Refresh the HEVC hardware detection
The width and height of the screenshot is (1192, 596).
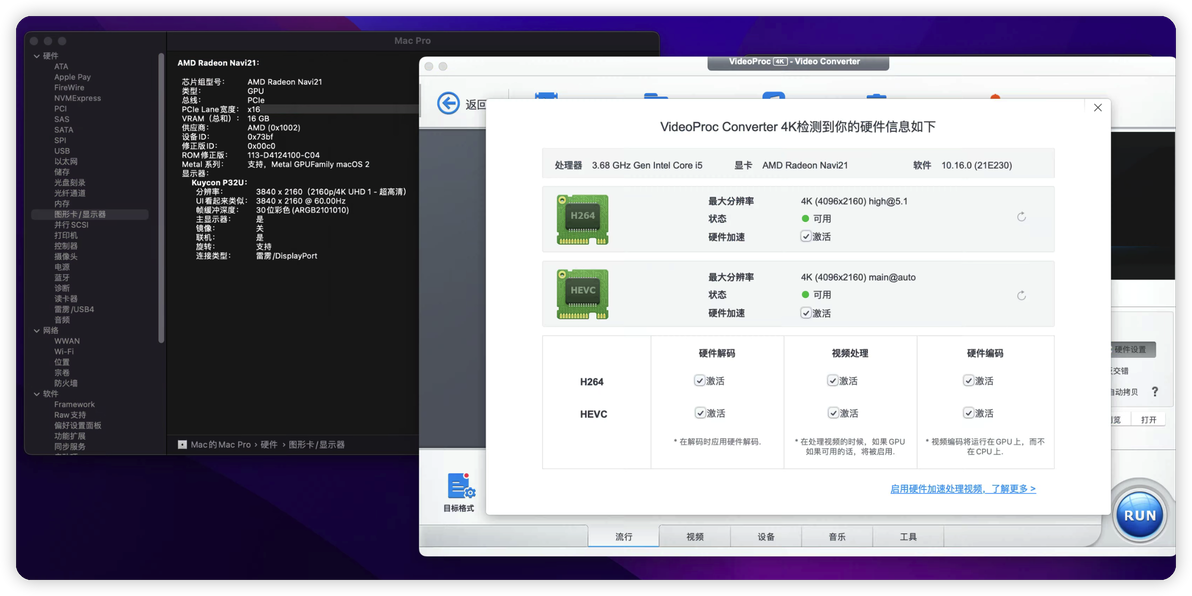click(1022, 295)
